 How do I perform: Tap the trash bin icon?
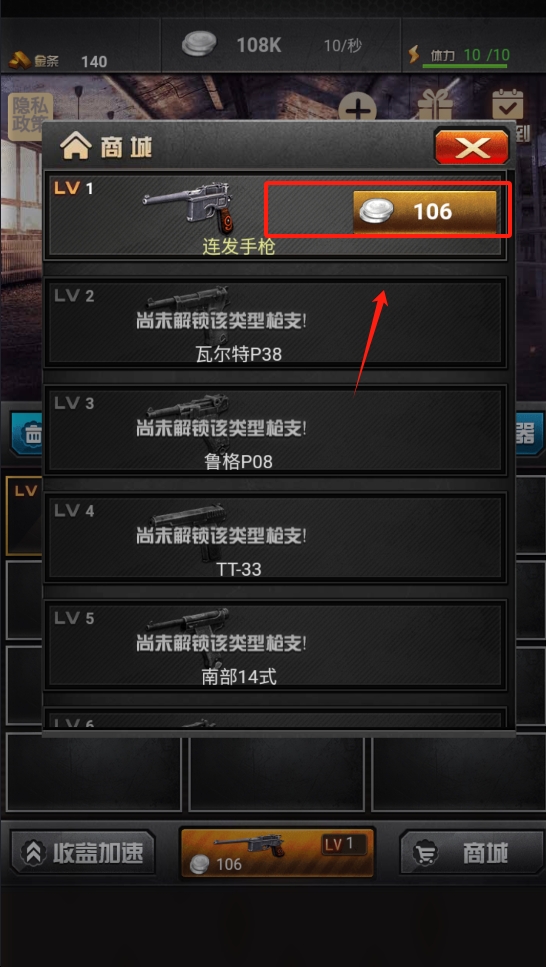[x=31, y=434]
